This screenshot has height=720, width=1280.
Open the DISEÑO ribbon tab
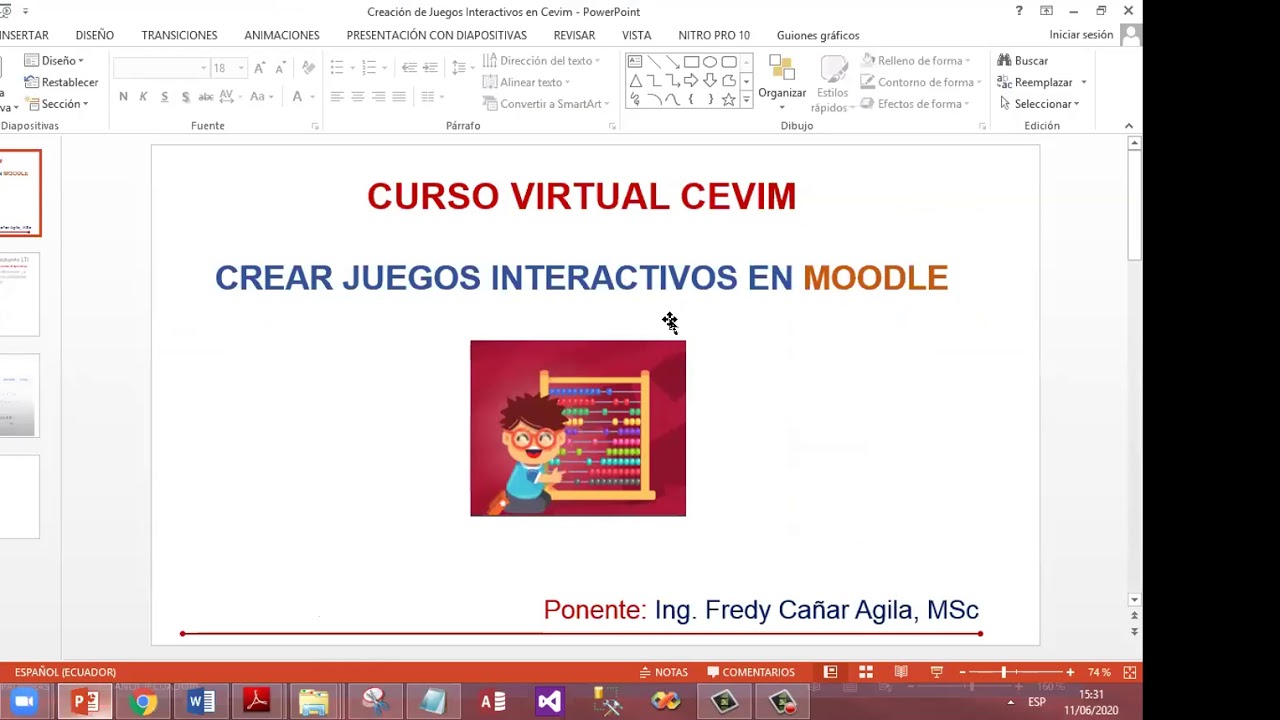[x=95, y=35]
